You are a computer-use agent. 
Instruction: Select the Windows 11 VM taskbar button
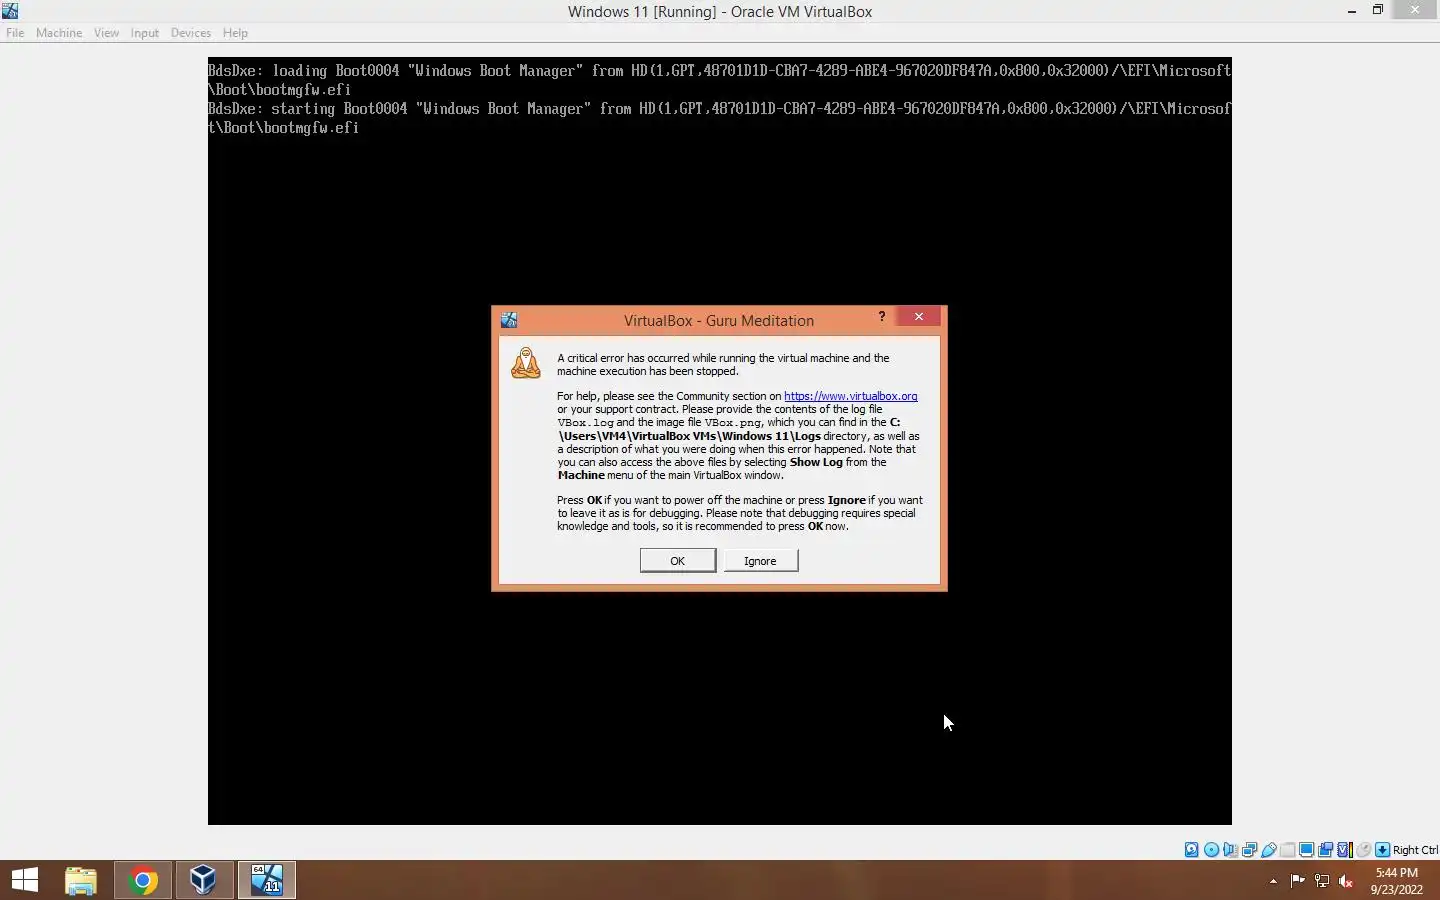click(266, 880)
